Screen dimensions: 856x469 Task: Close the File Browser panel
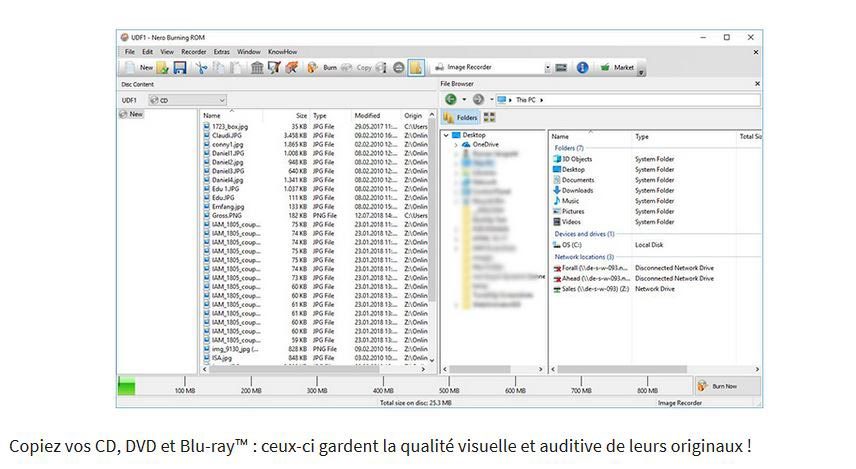point(757,84)
